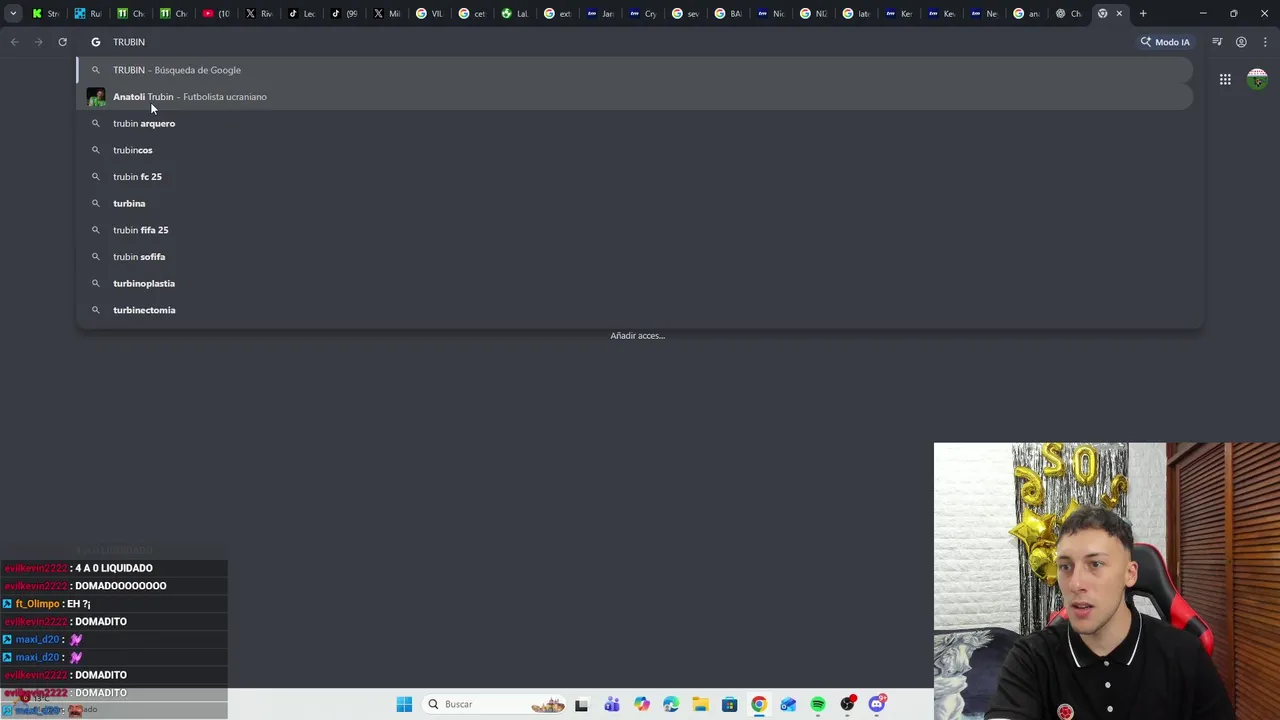Go back with the back arrow
The image size is (1280, 720).
14,42
